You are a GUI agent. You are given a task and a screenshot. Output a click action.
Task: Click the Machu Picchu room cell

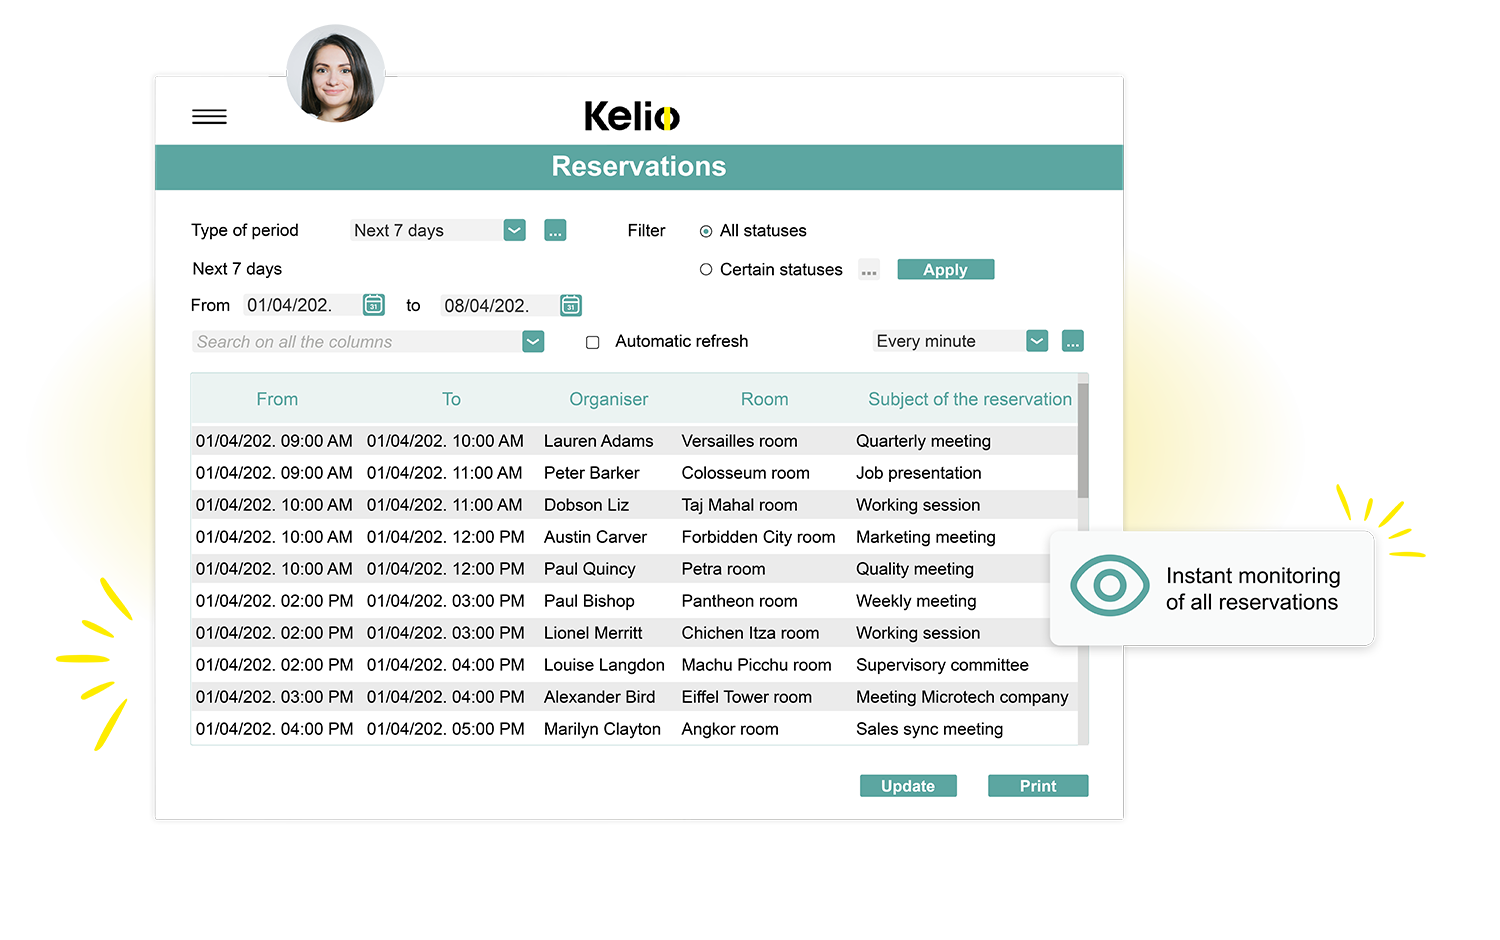click(756, 665)
